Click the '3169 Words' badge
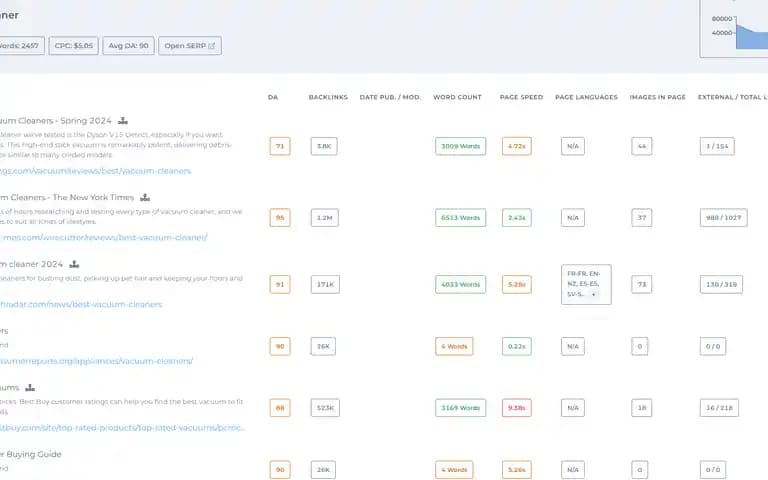The height and width of the screenshot is (480, 768). click(460, 408)
